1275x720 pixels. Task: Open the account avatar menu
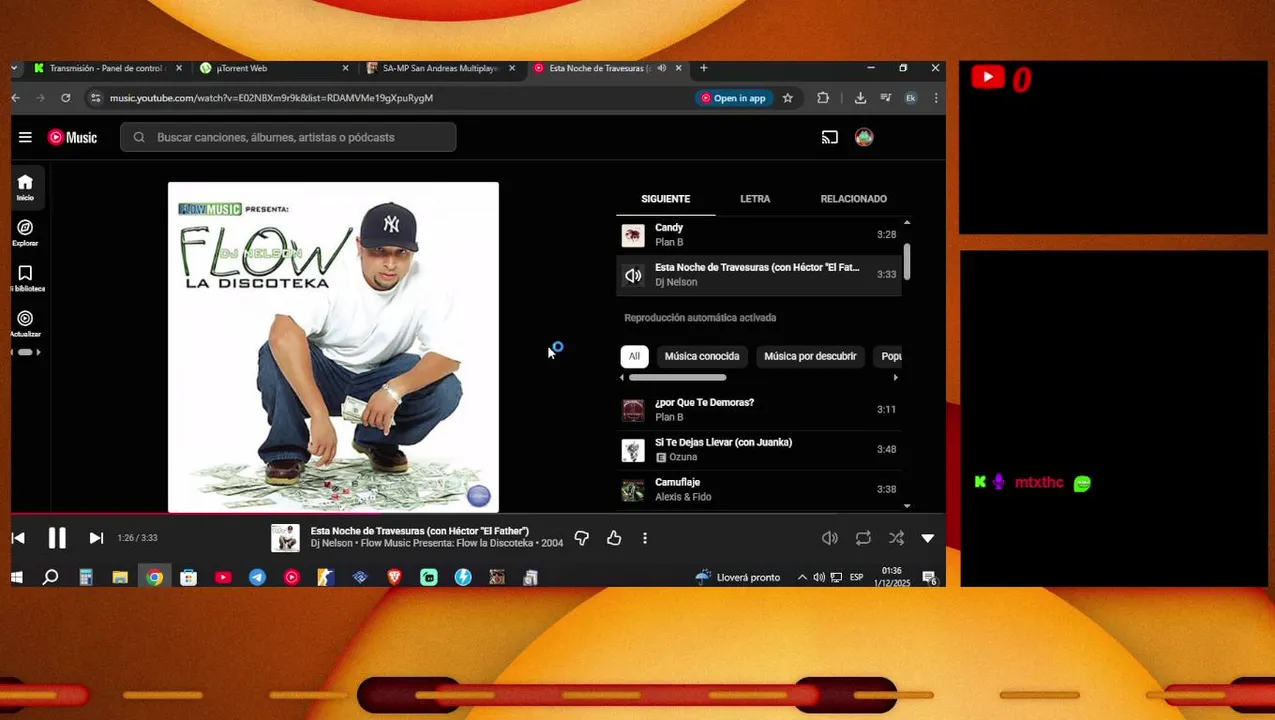(x=864, y=138)
